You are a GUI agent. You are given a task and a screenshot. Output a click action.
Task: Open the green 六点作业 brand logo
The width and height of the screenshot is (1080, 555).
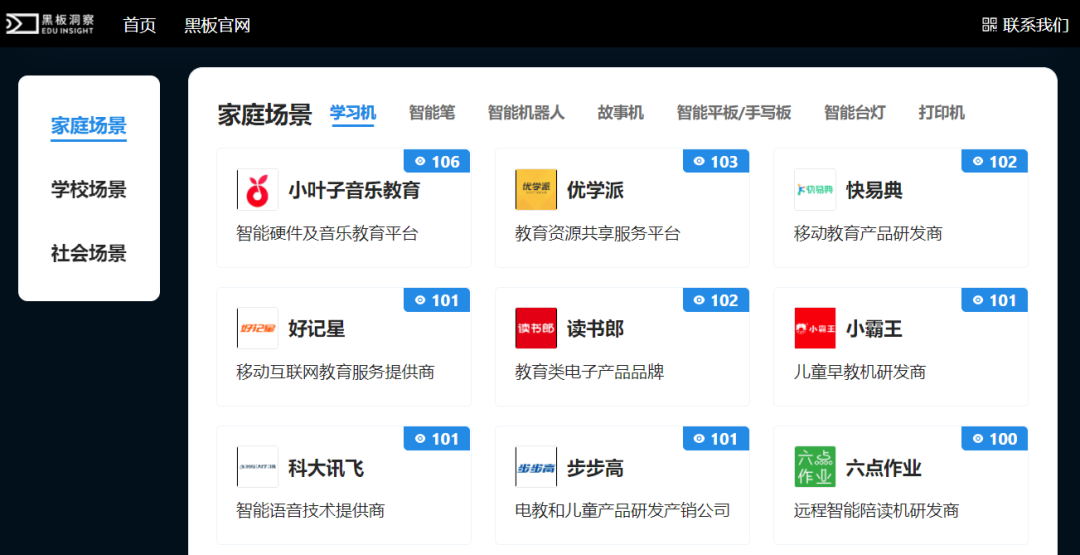coord(815,467)
